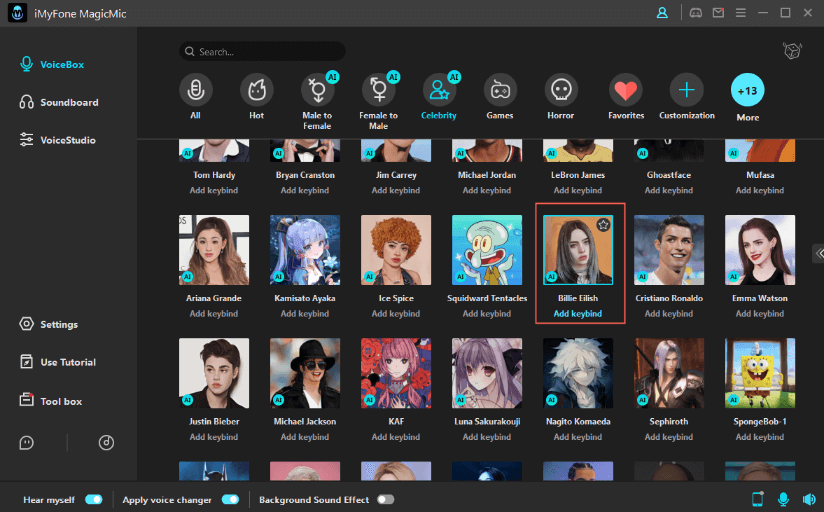This screenshot has width=824, height=512.
Task: Open the Favorites heart category
Action: coord(625,90)
